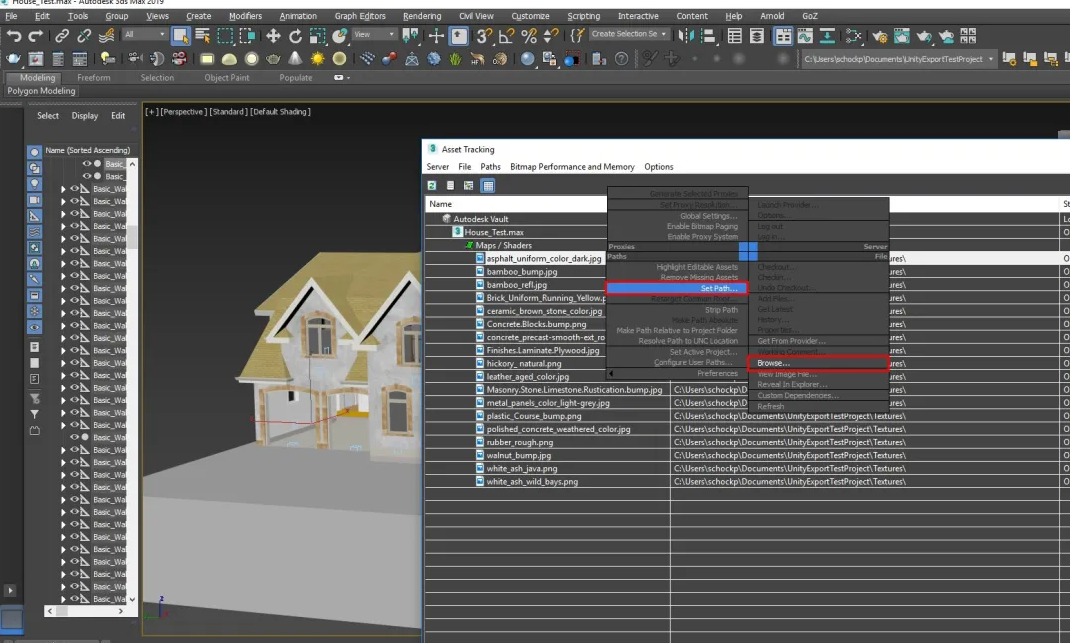Click the Refresh icon in Asset Tracking
This screenshot has height=643, width=1070.
432,186
